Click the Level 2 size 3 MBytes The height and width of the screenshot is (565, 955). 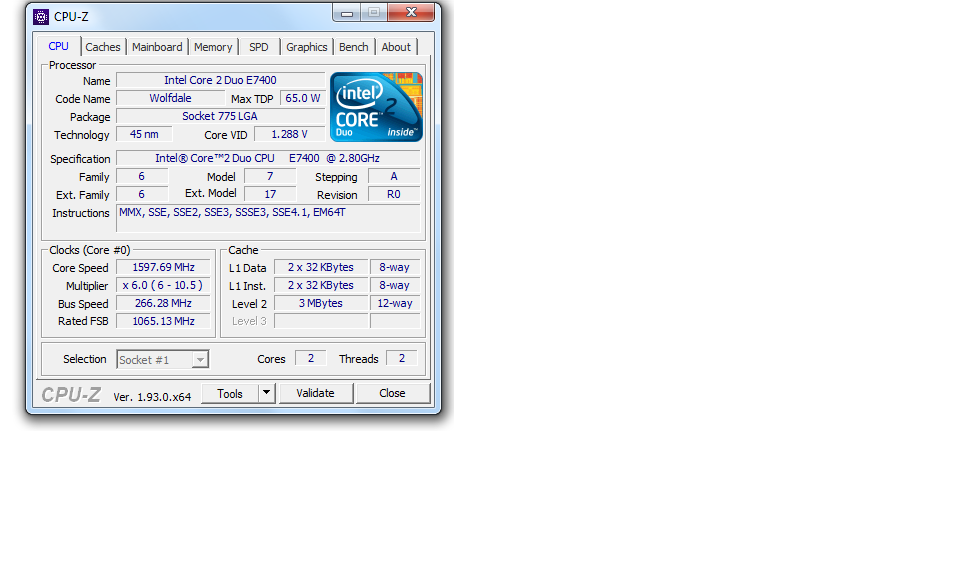click(321, 303)
